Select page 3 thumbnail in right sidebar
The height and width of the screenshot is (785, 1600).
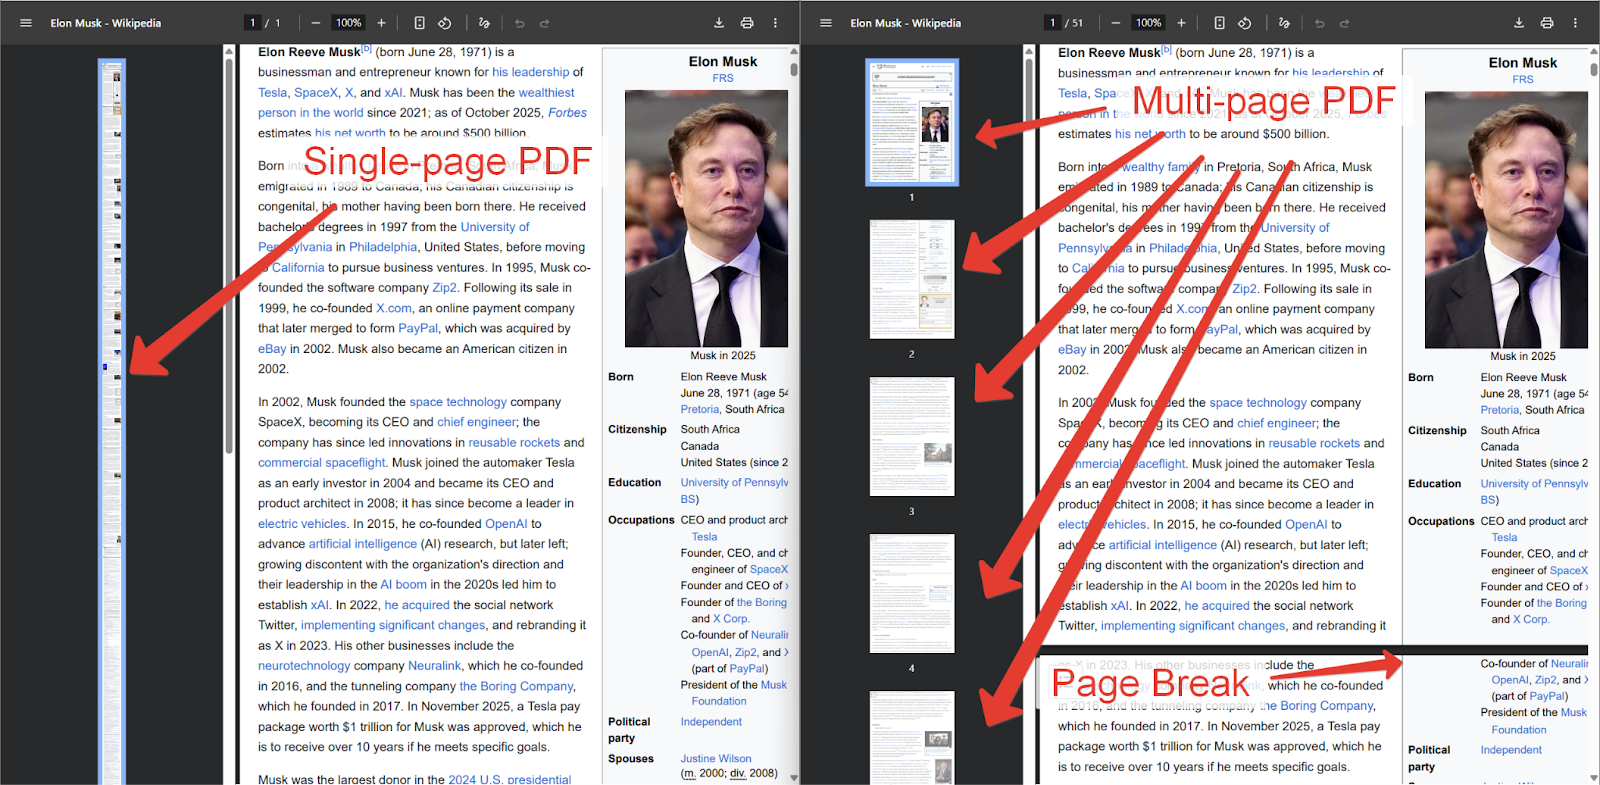912,436
